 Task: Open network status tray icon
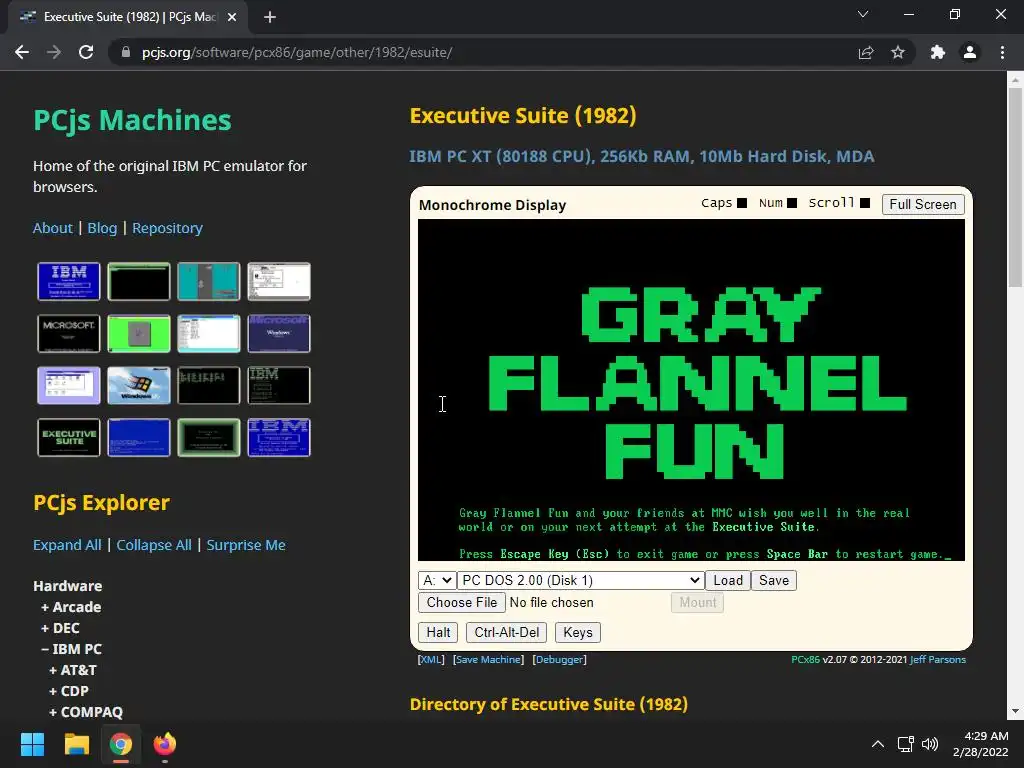905,744
